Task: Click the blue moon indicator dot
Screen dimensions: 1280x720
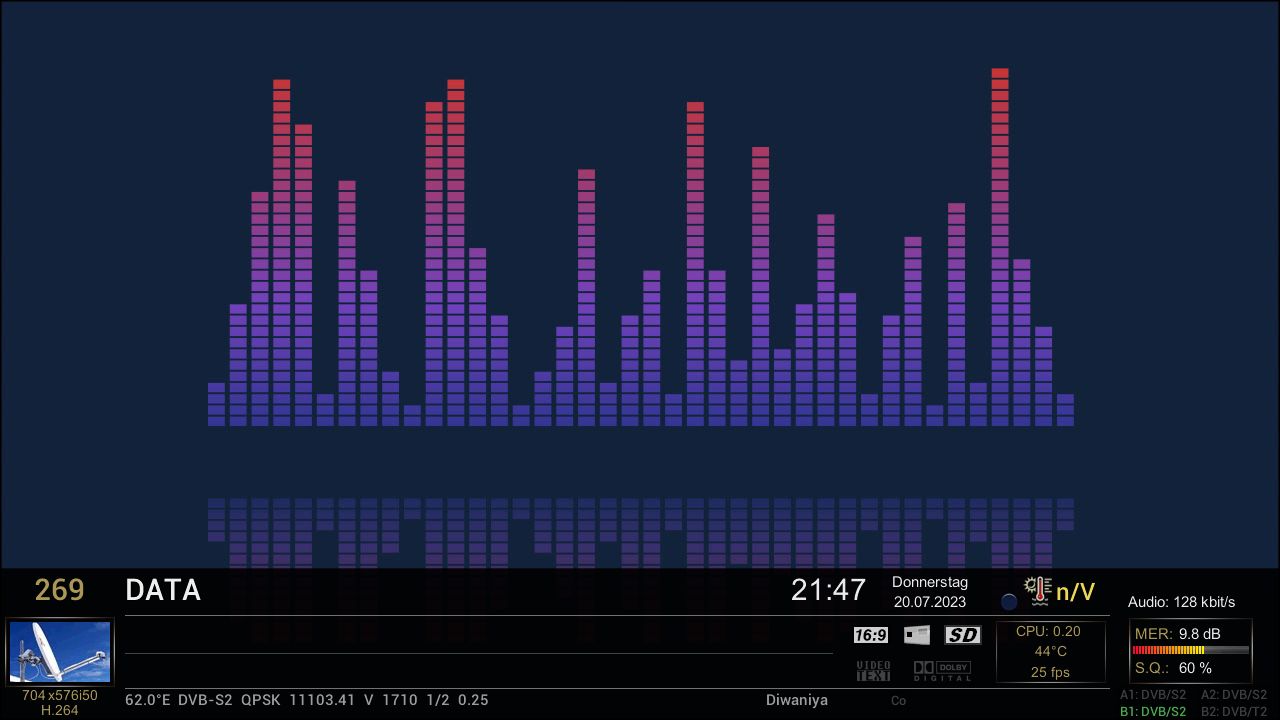Action: coord(1009,601)
